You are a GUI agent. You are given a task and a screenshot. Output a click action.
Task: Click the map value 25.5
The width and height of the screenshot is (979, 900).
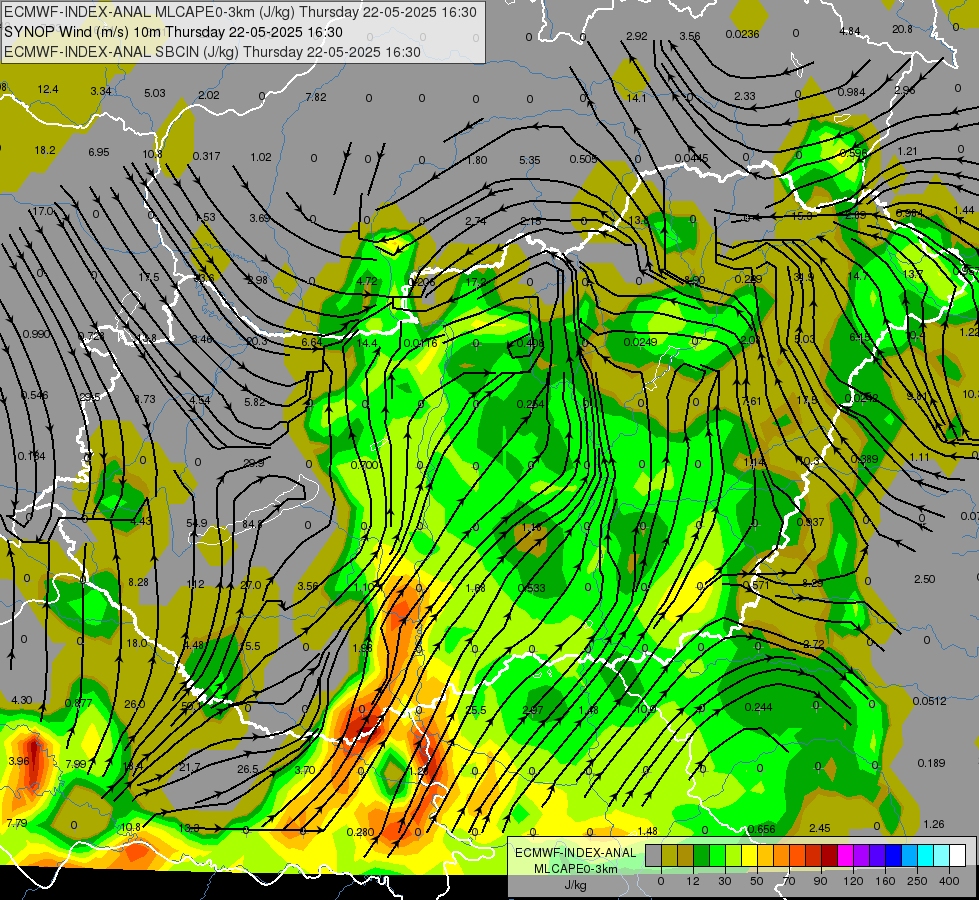pos(476,710)
